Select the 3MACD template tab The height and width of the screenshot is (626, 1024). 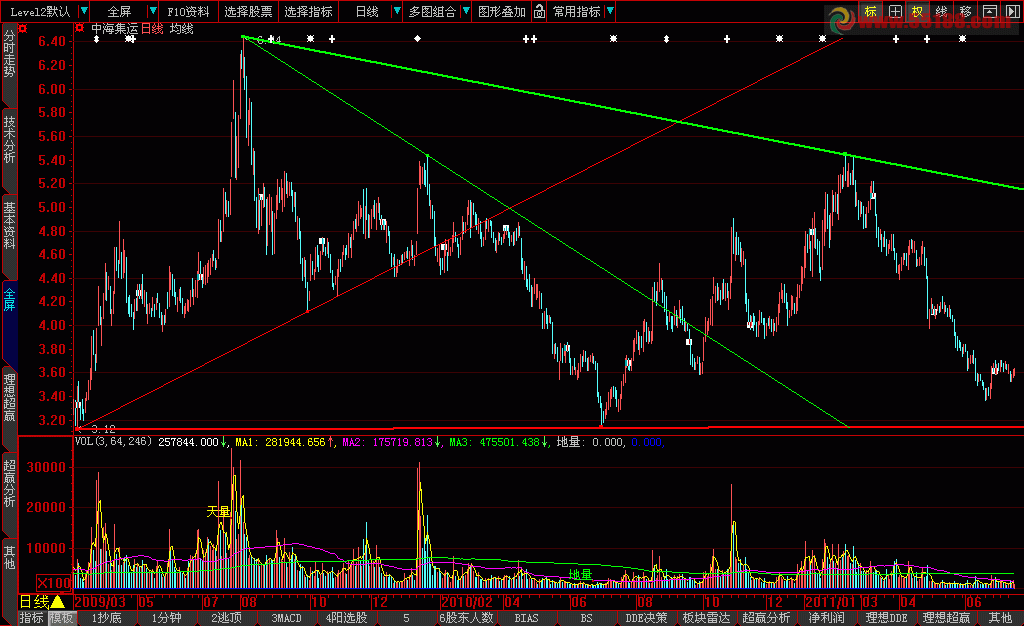click(287, 618)
